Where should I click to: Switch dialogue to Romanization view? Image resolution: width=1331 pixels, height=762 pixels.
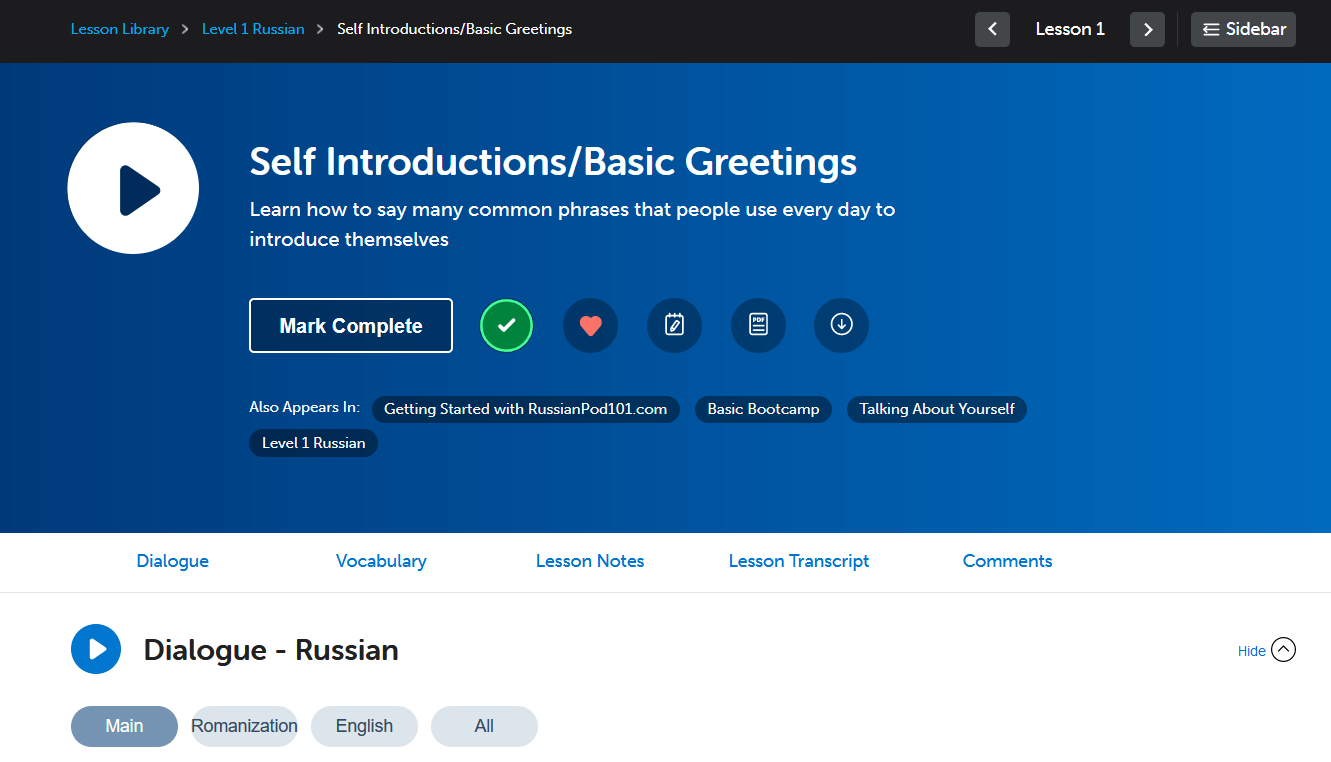(244, 726)
